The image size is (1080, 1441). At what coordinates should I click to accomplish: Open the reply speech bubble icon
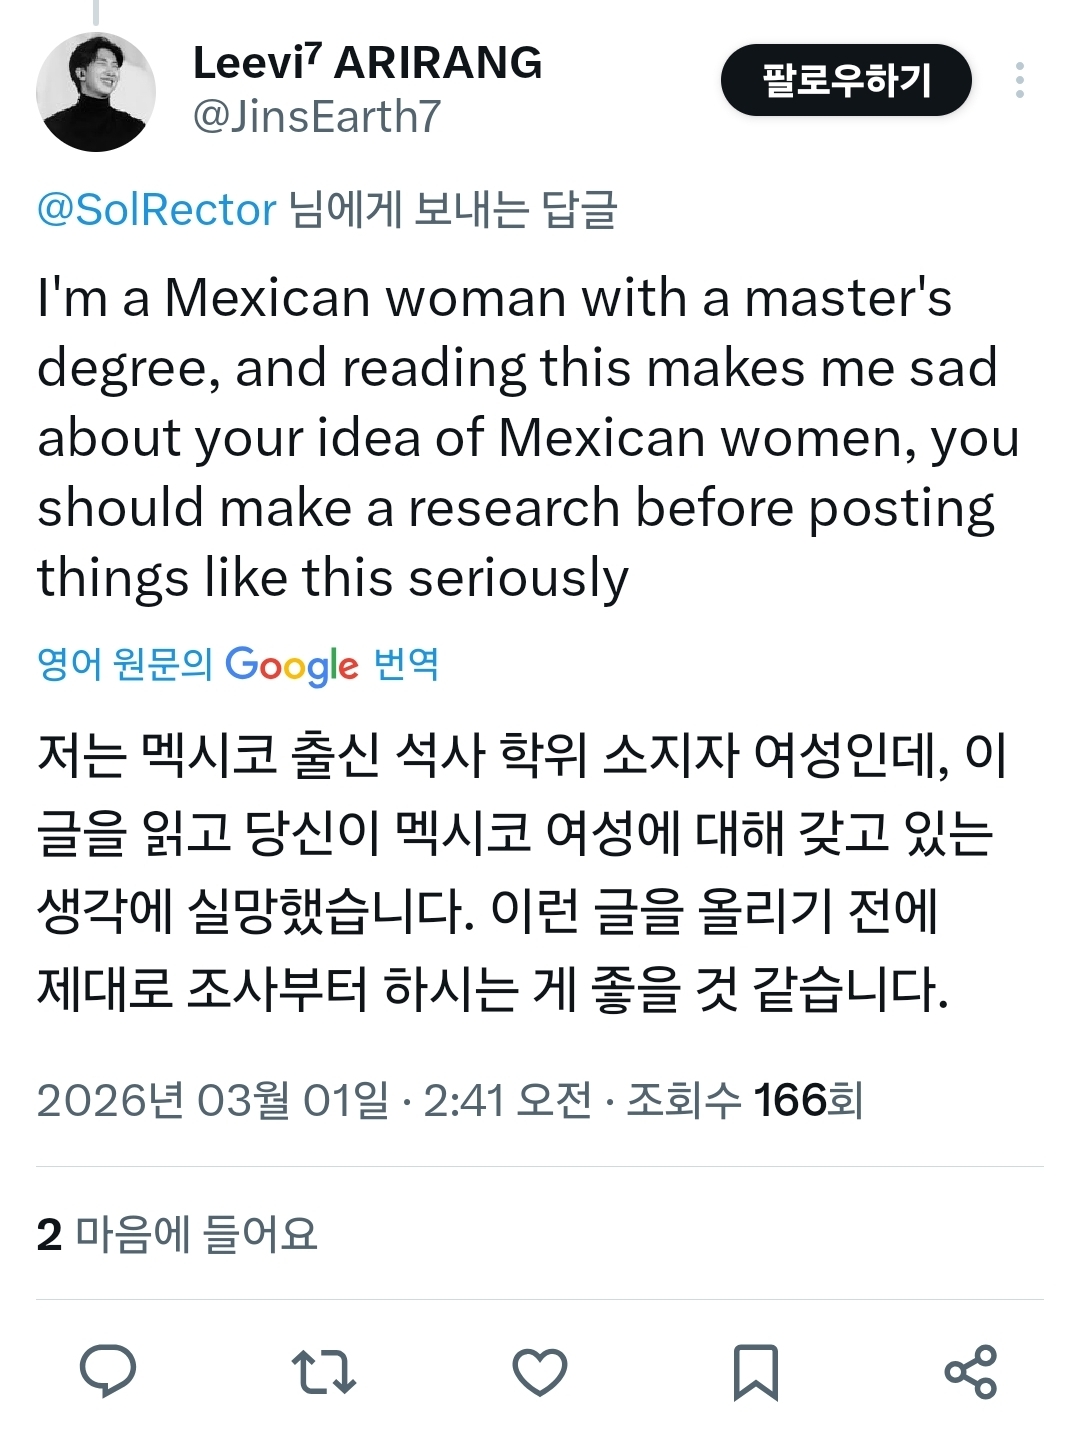click(108, 1371)
